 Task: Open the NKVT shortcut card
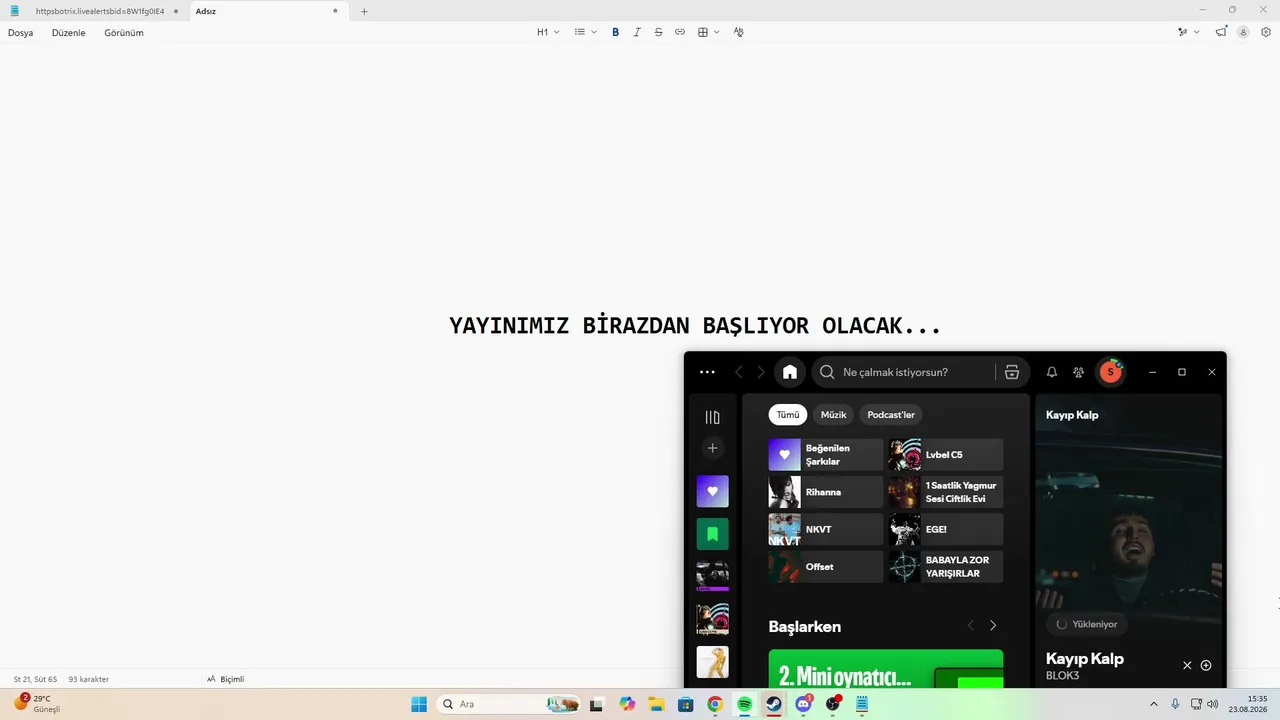click(826, 529)
